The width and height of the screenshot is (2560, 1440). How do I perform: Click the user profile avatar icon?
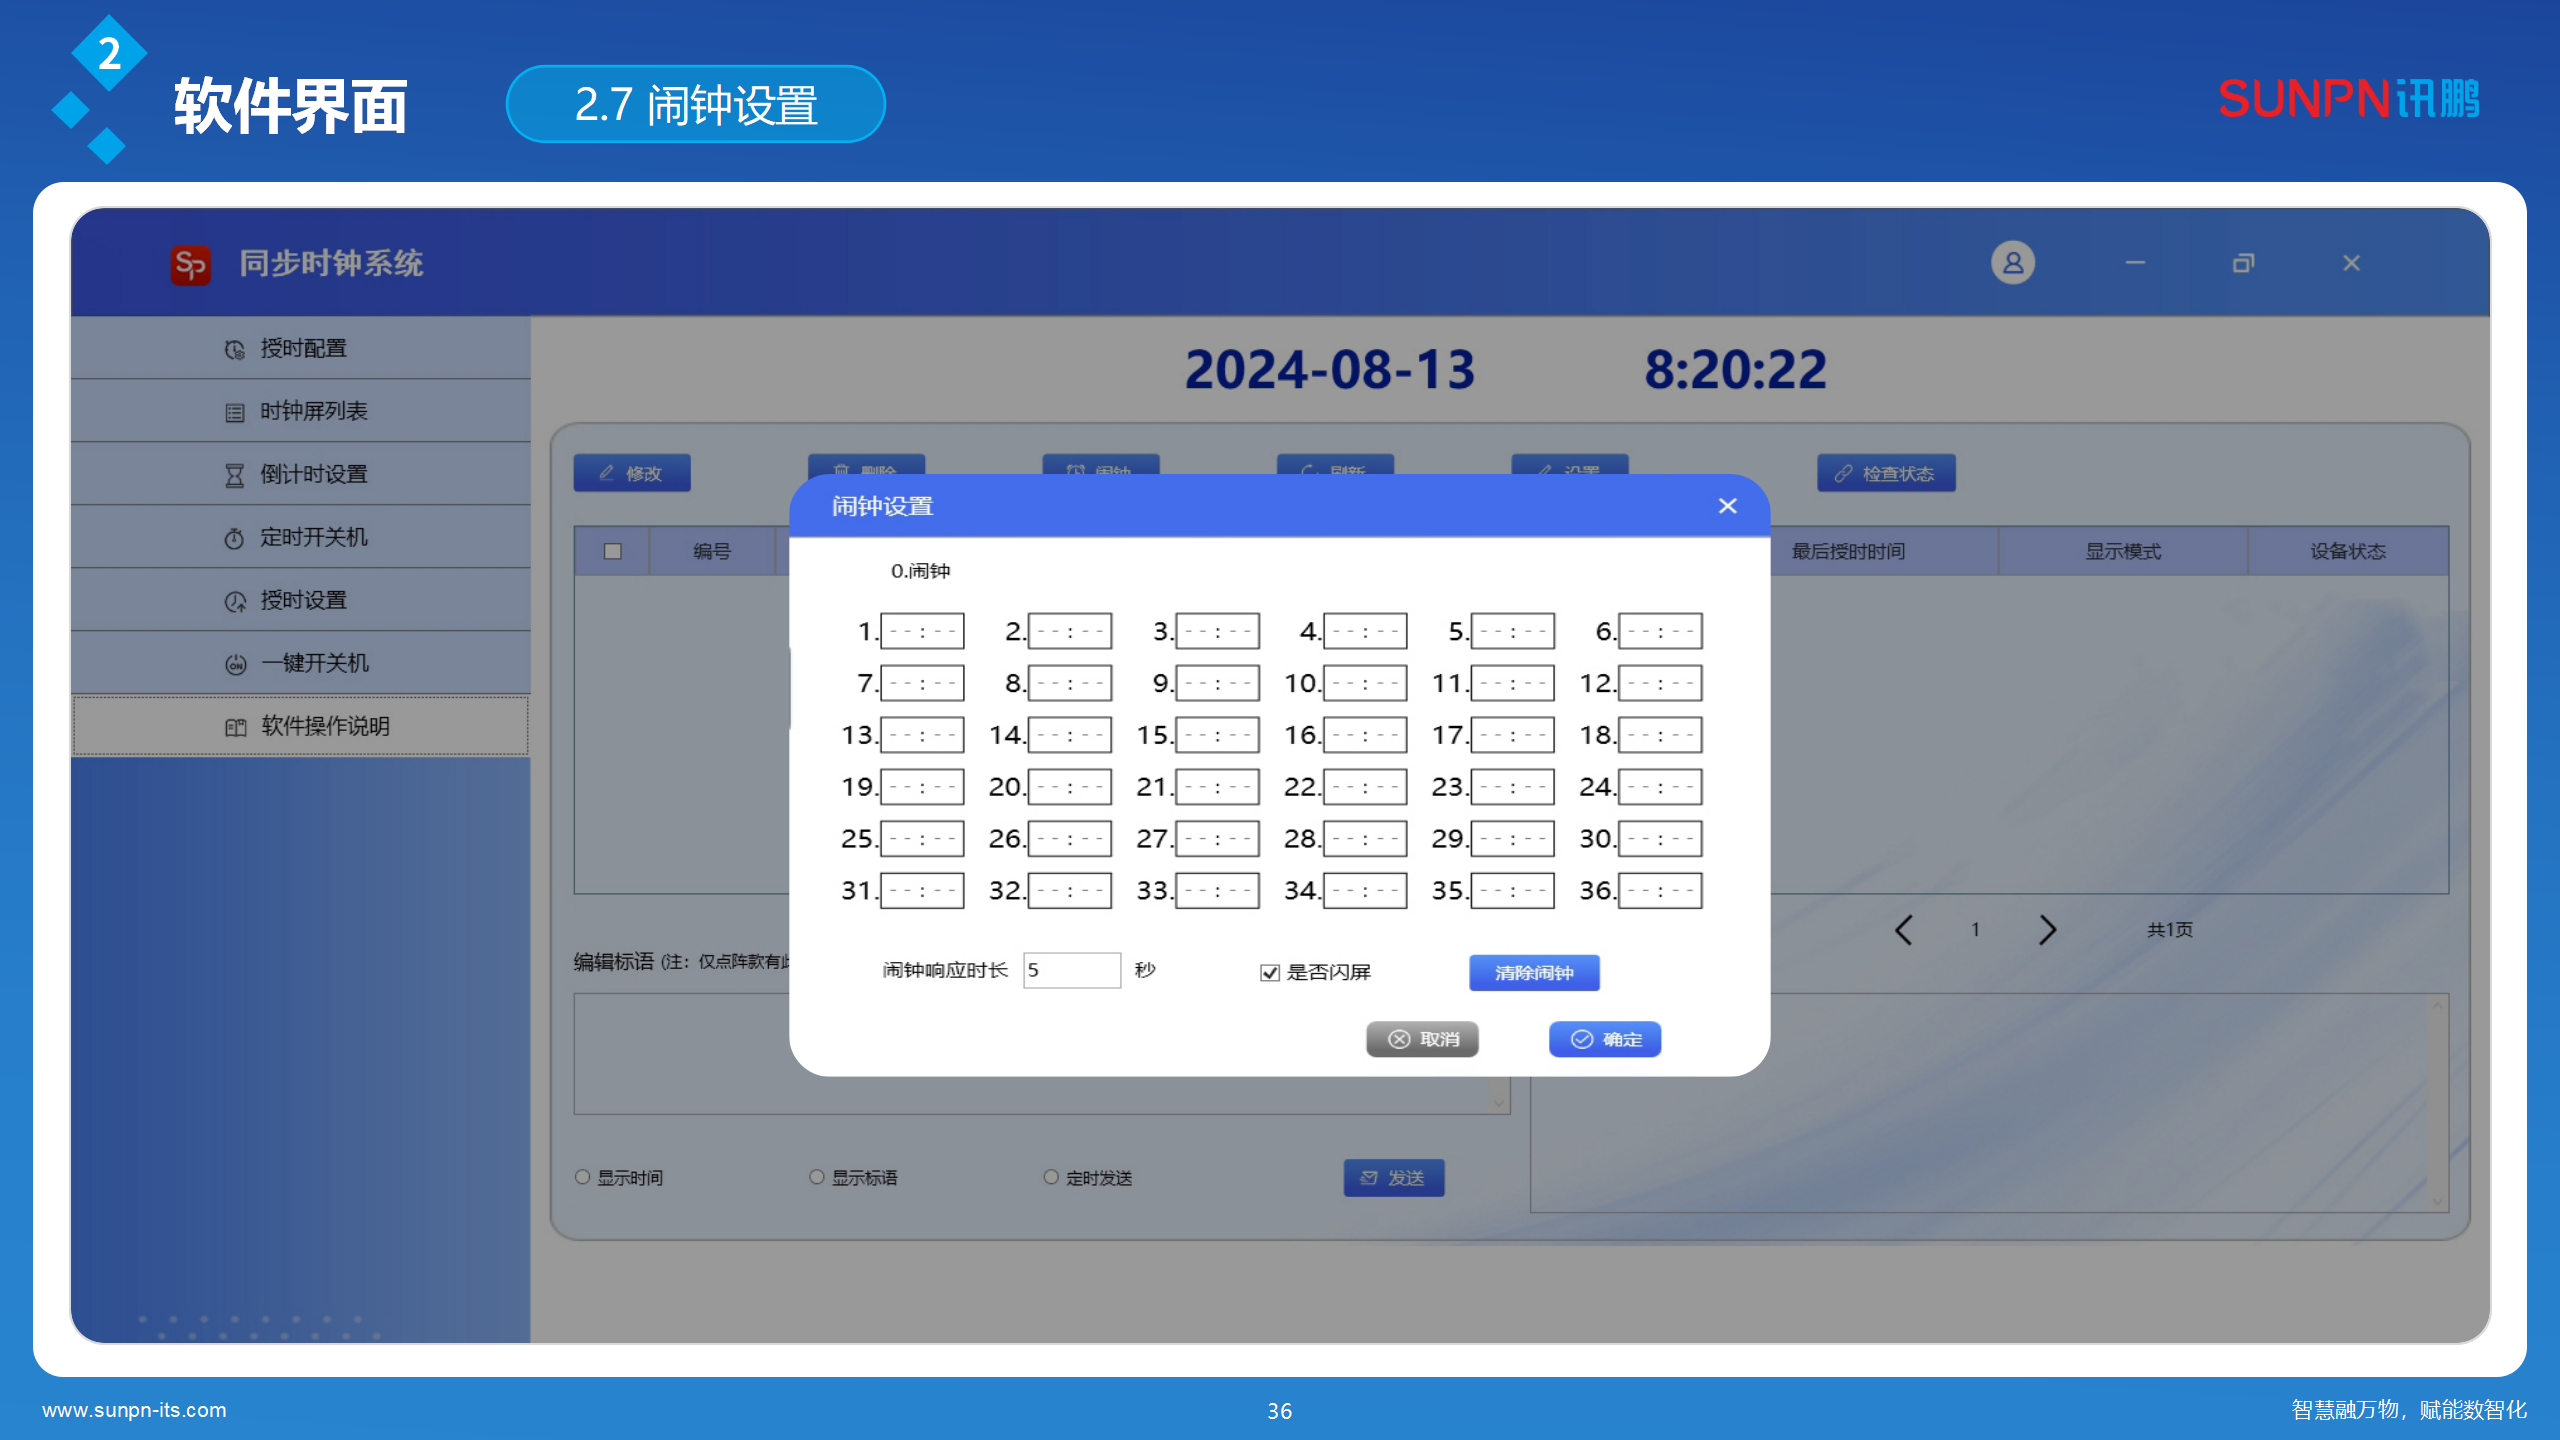2012,263
